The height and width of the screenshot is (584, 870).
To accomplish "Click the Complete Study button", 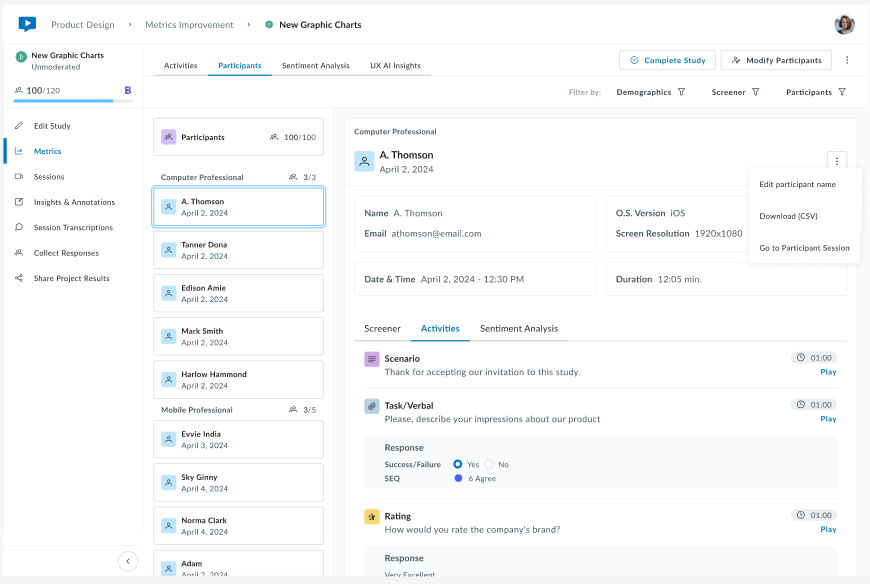I will 667,60.
